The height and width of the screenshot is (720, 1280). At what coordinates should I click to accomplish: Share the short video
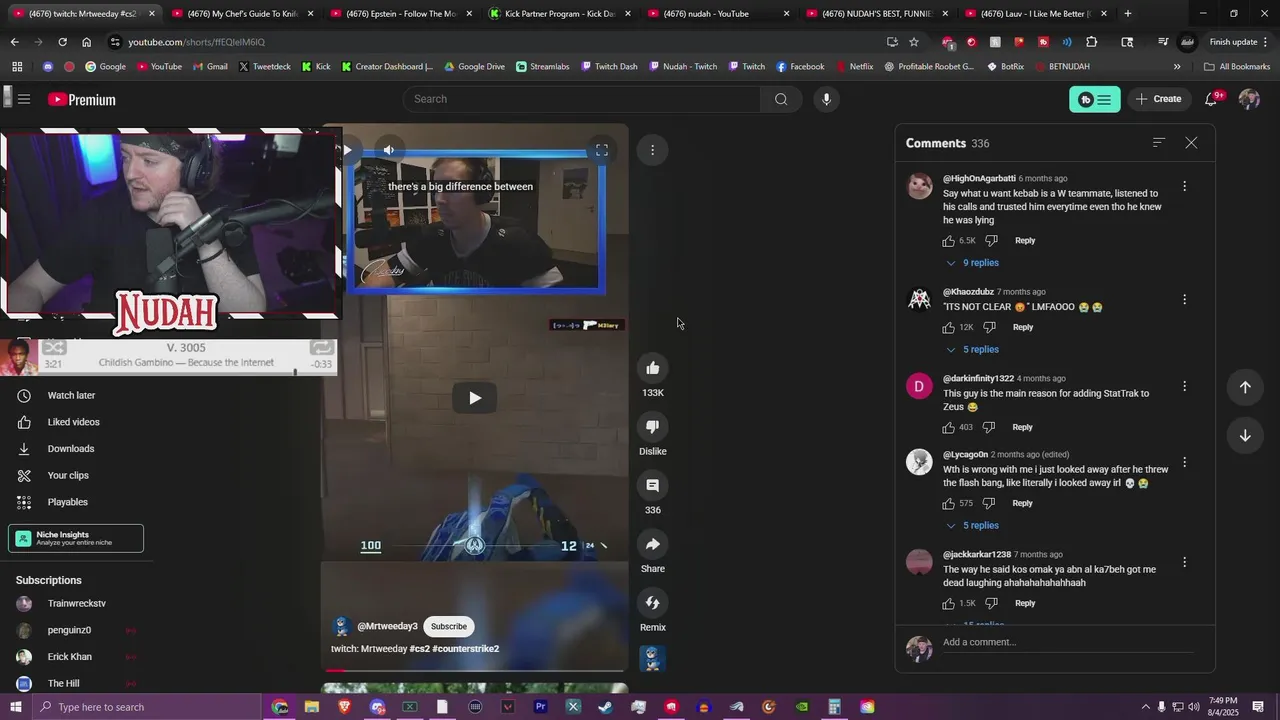[x=652, y=545]
